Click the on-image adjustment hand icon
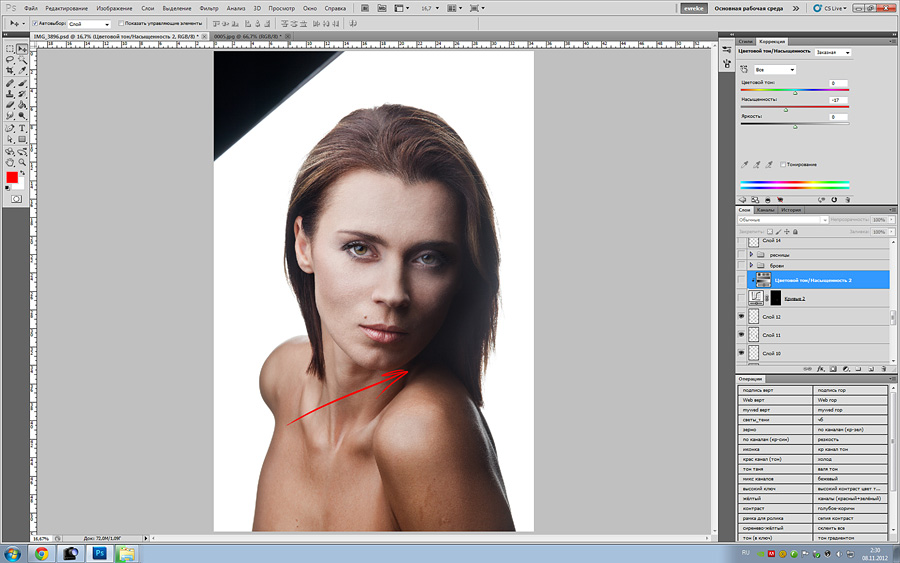The width and height of the screenshot is (900, 563). (x=744, y=69)
